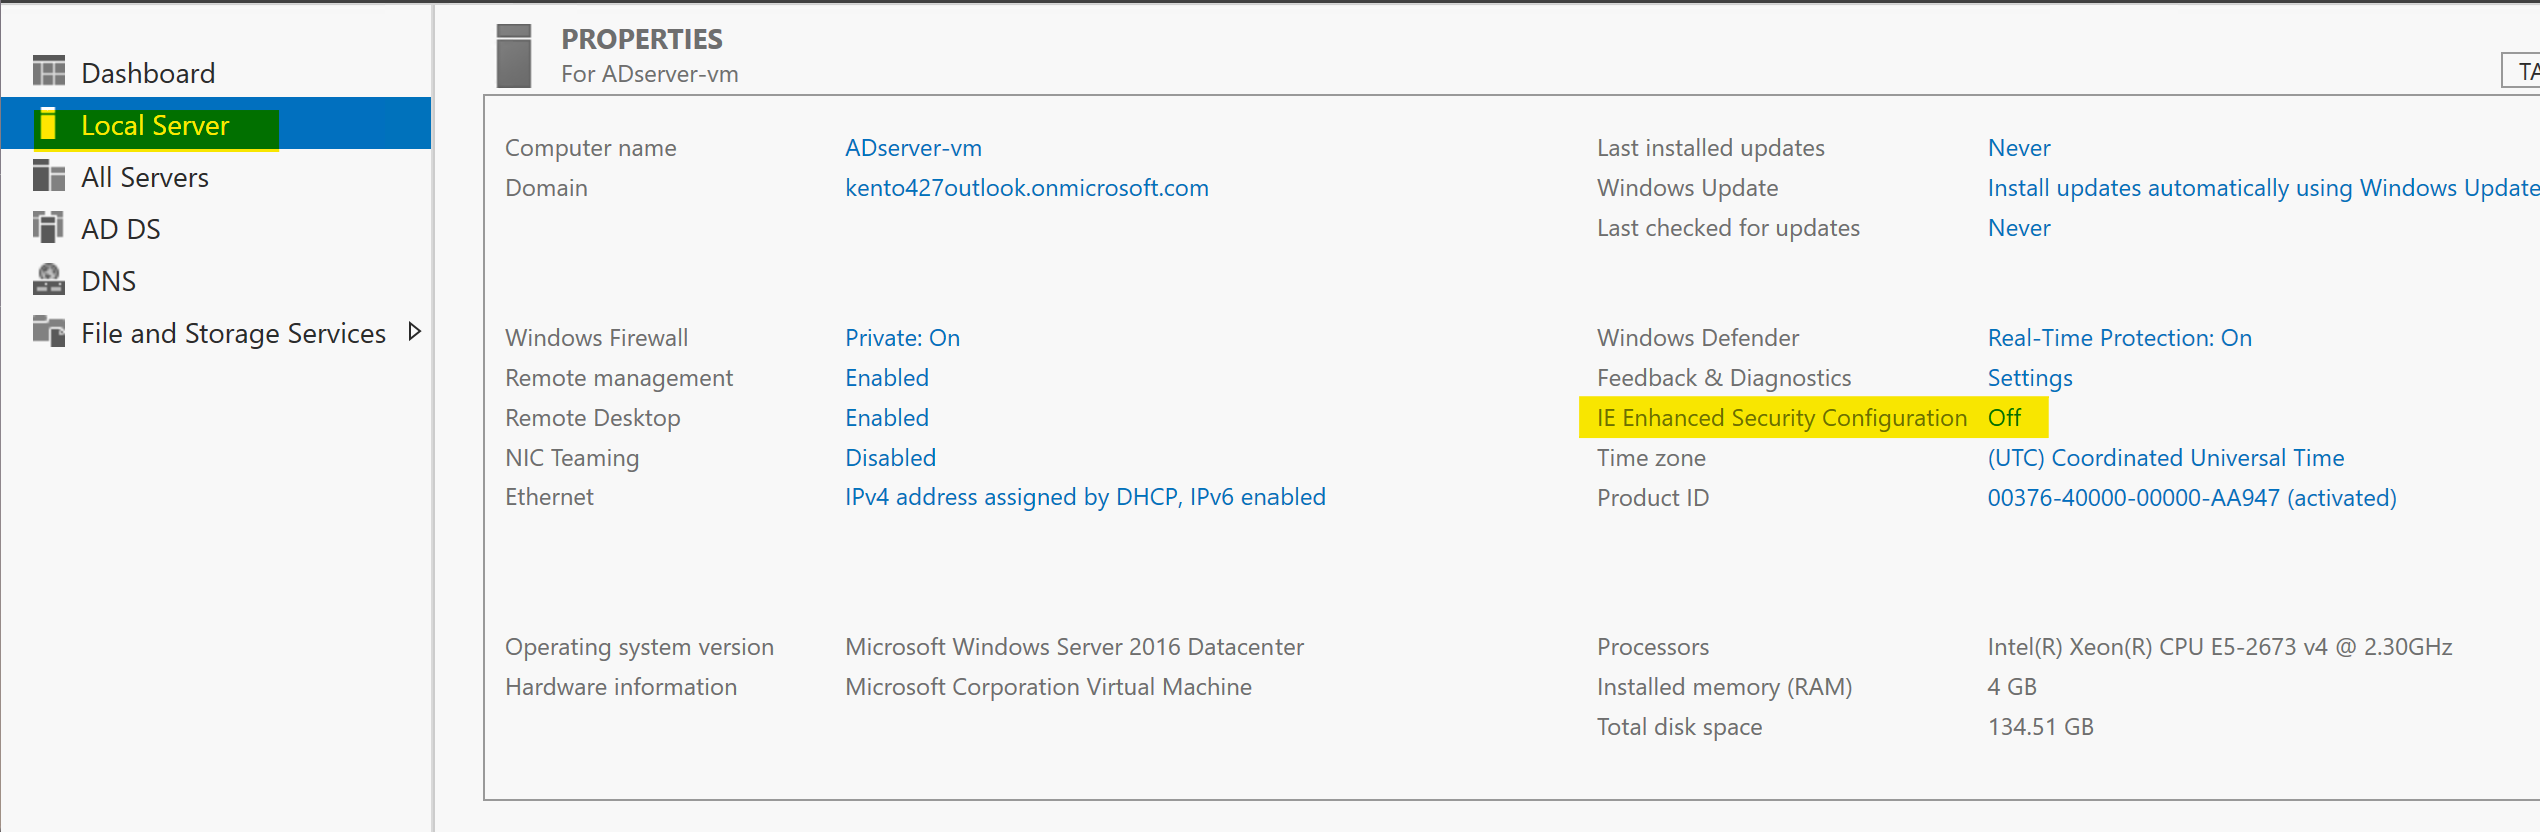Click the PROPERTIES heading

642,39
